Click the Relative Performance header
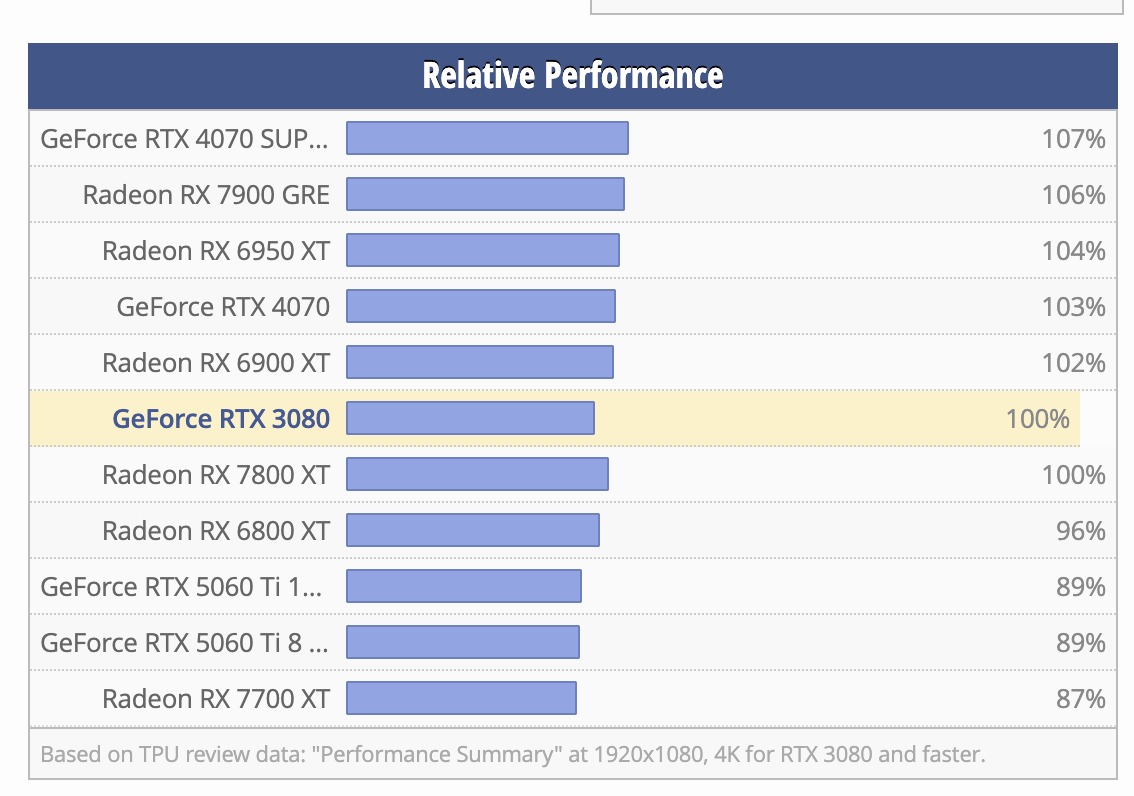 pyautogui.click(x=573, y=76)
